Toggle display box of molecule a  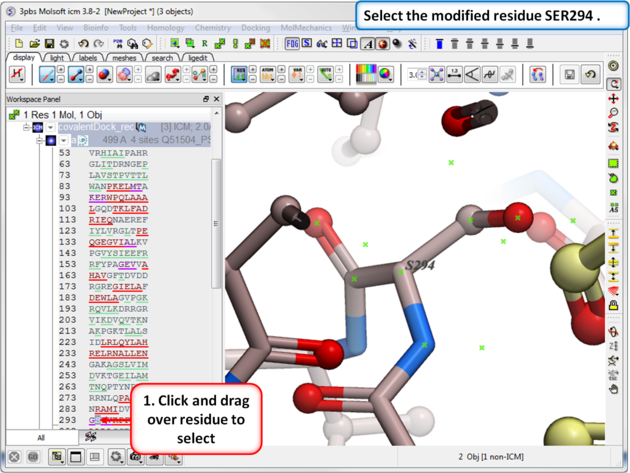pyautogui.click(x=51, y=141)
